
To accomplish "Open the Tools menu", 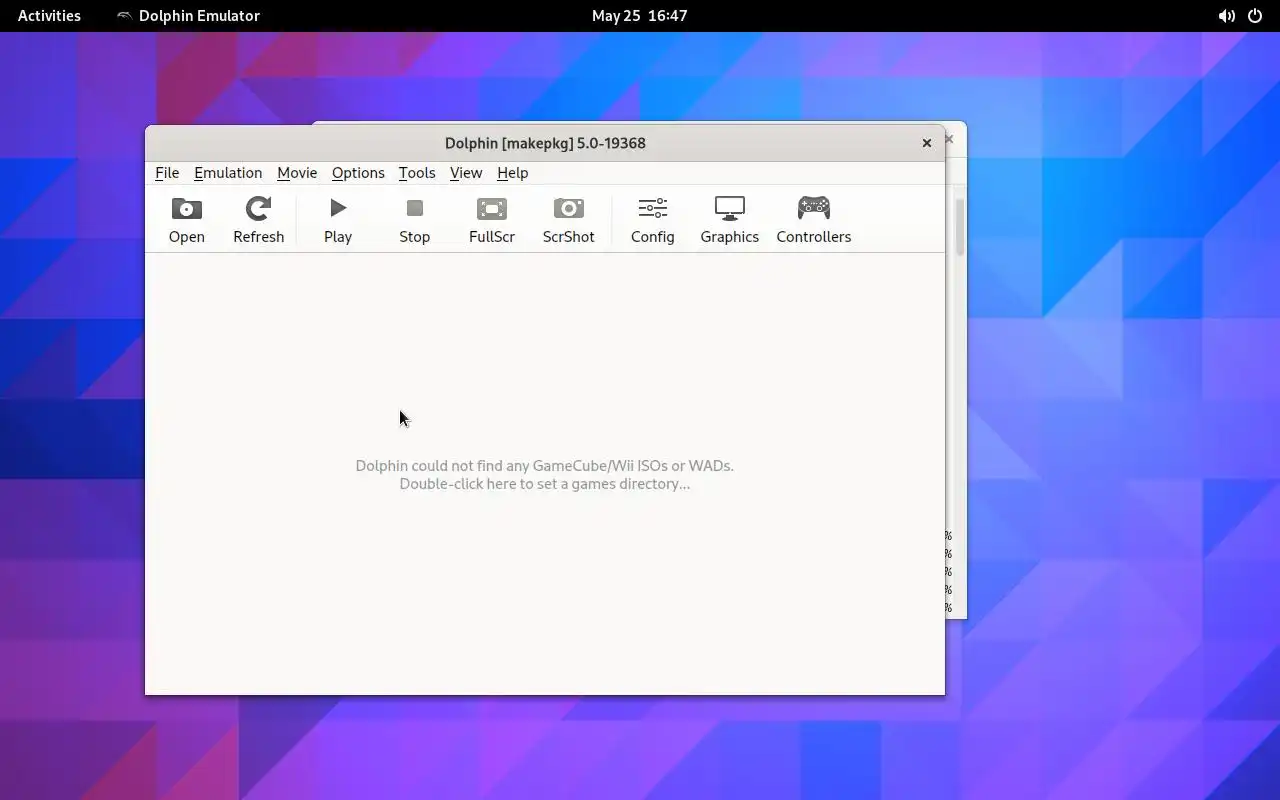I will click(x=417, y=173).
